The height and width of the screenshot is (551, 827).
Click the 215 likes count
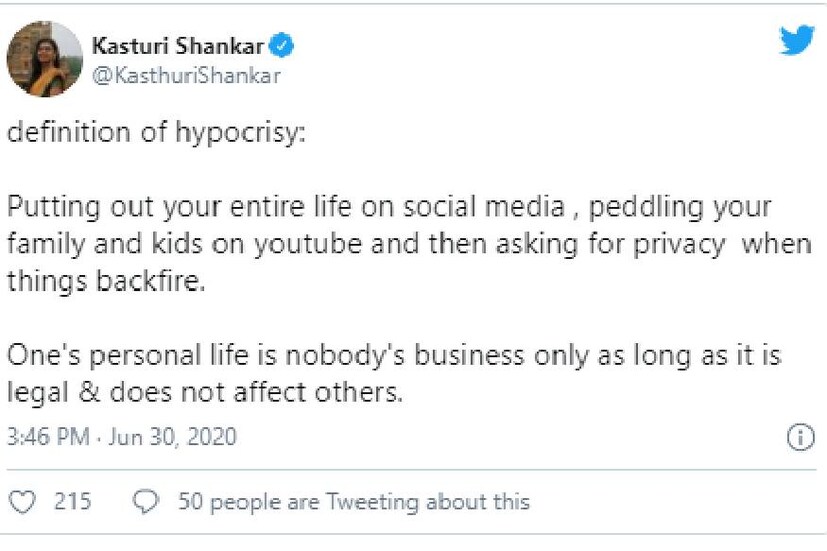pos(72,501)
